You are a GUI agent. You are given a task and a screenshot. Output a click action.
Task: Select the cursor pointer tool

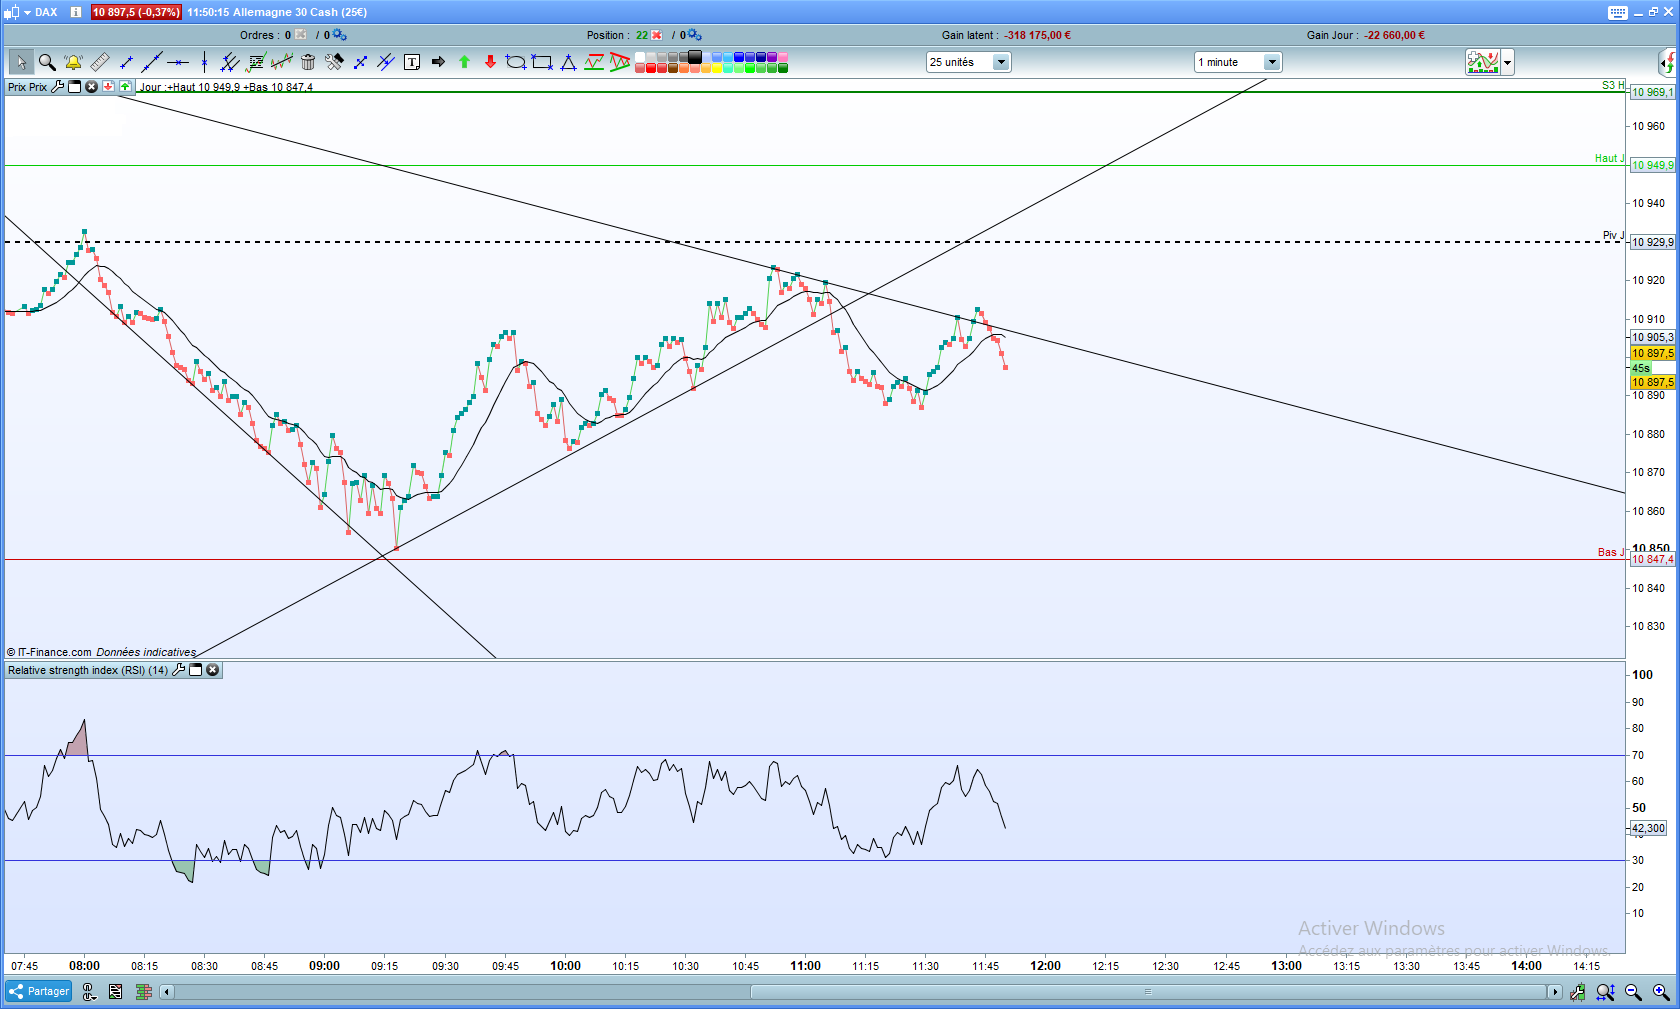click(21, 62)
